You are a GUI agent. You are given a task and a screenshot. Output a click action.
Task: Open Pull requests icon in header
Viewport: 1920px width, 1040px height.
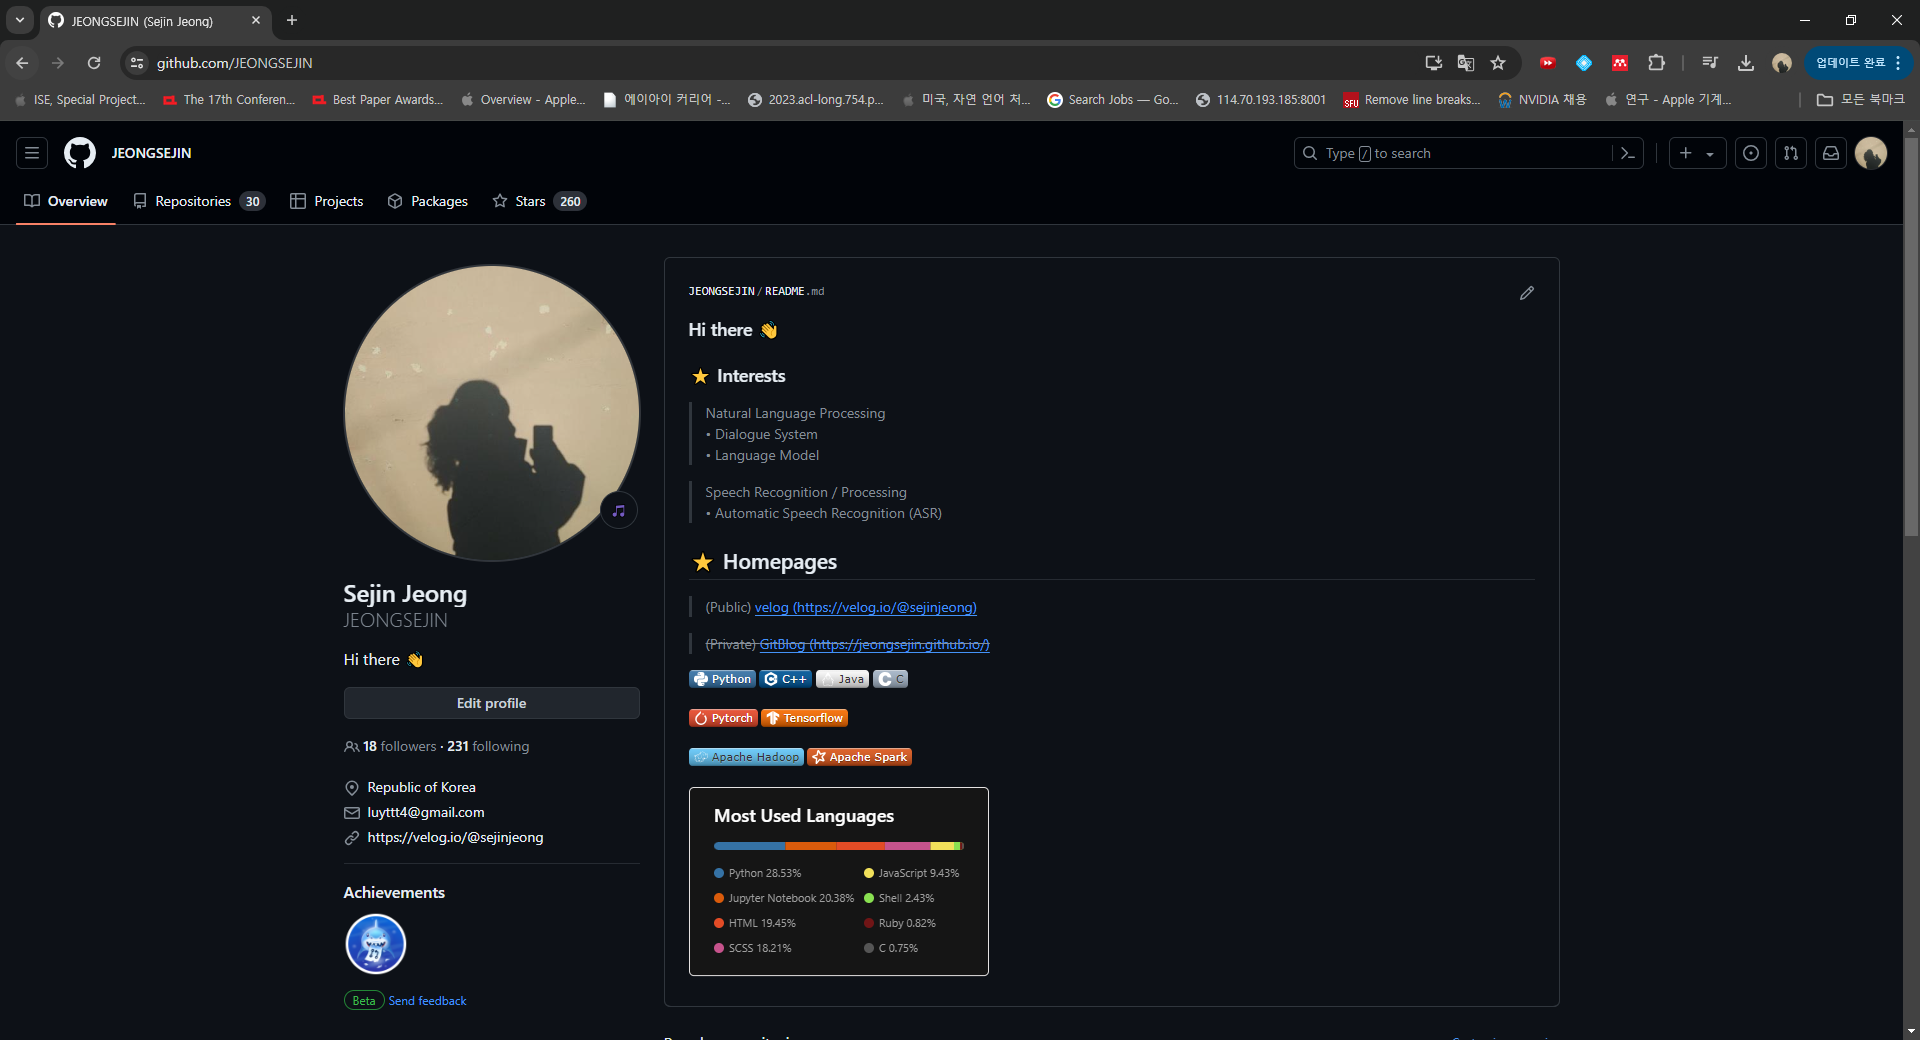(1791, 153)
